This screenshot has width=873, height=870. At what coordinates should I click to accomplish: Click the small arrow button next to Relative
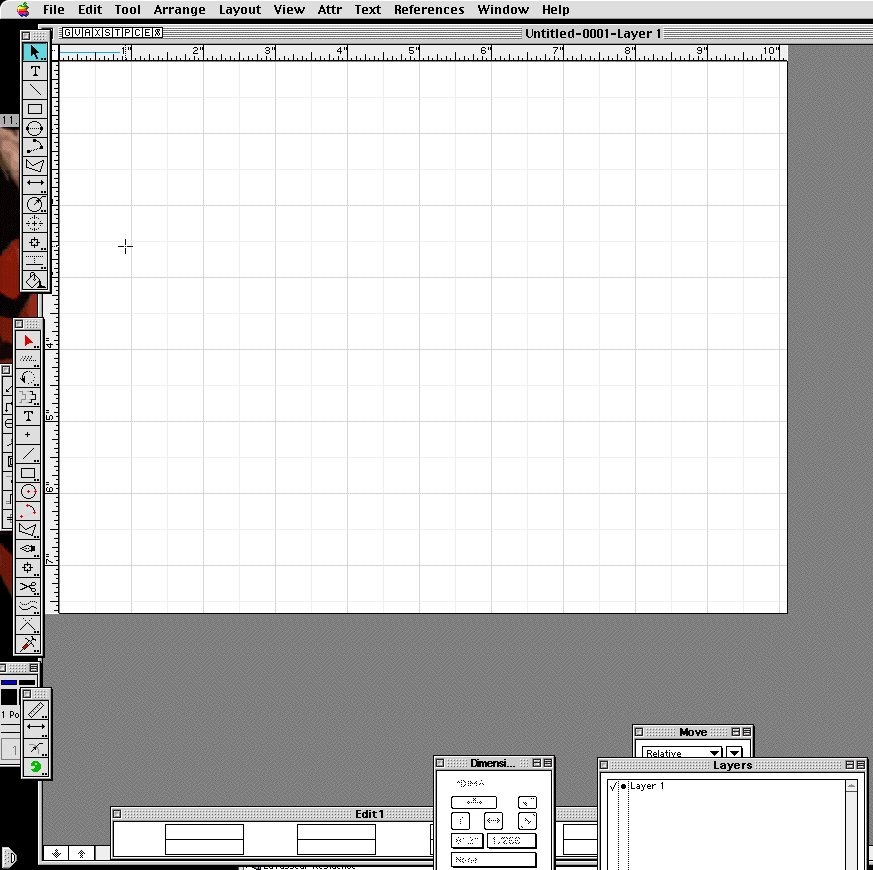pyautogui.click(x=735, y=753)
